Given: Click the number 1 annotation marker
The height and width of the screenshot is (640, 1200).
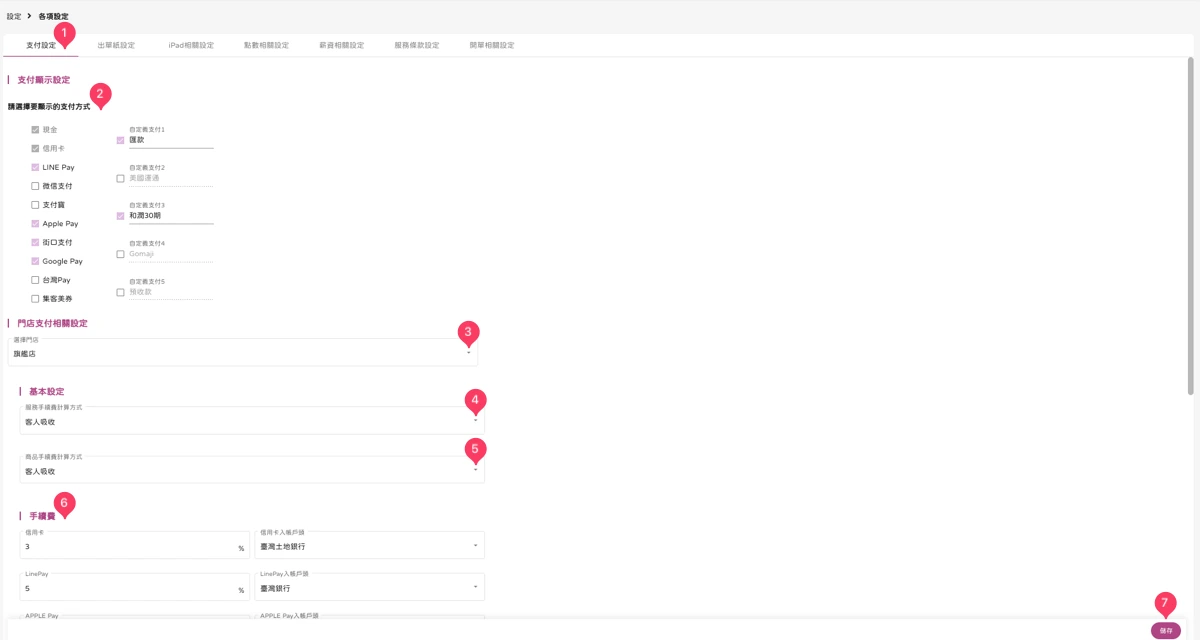Looking at the screenshot, I should 64,33.
